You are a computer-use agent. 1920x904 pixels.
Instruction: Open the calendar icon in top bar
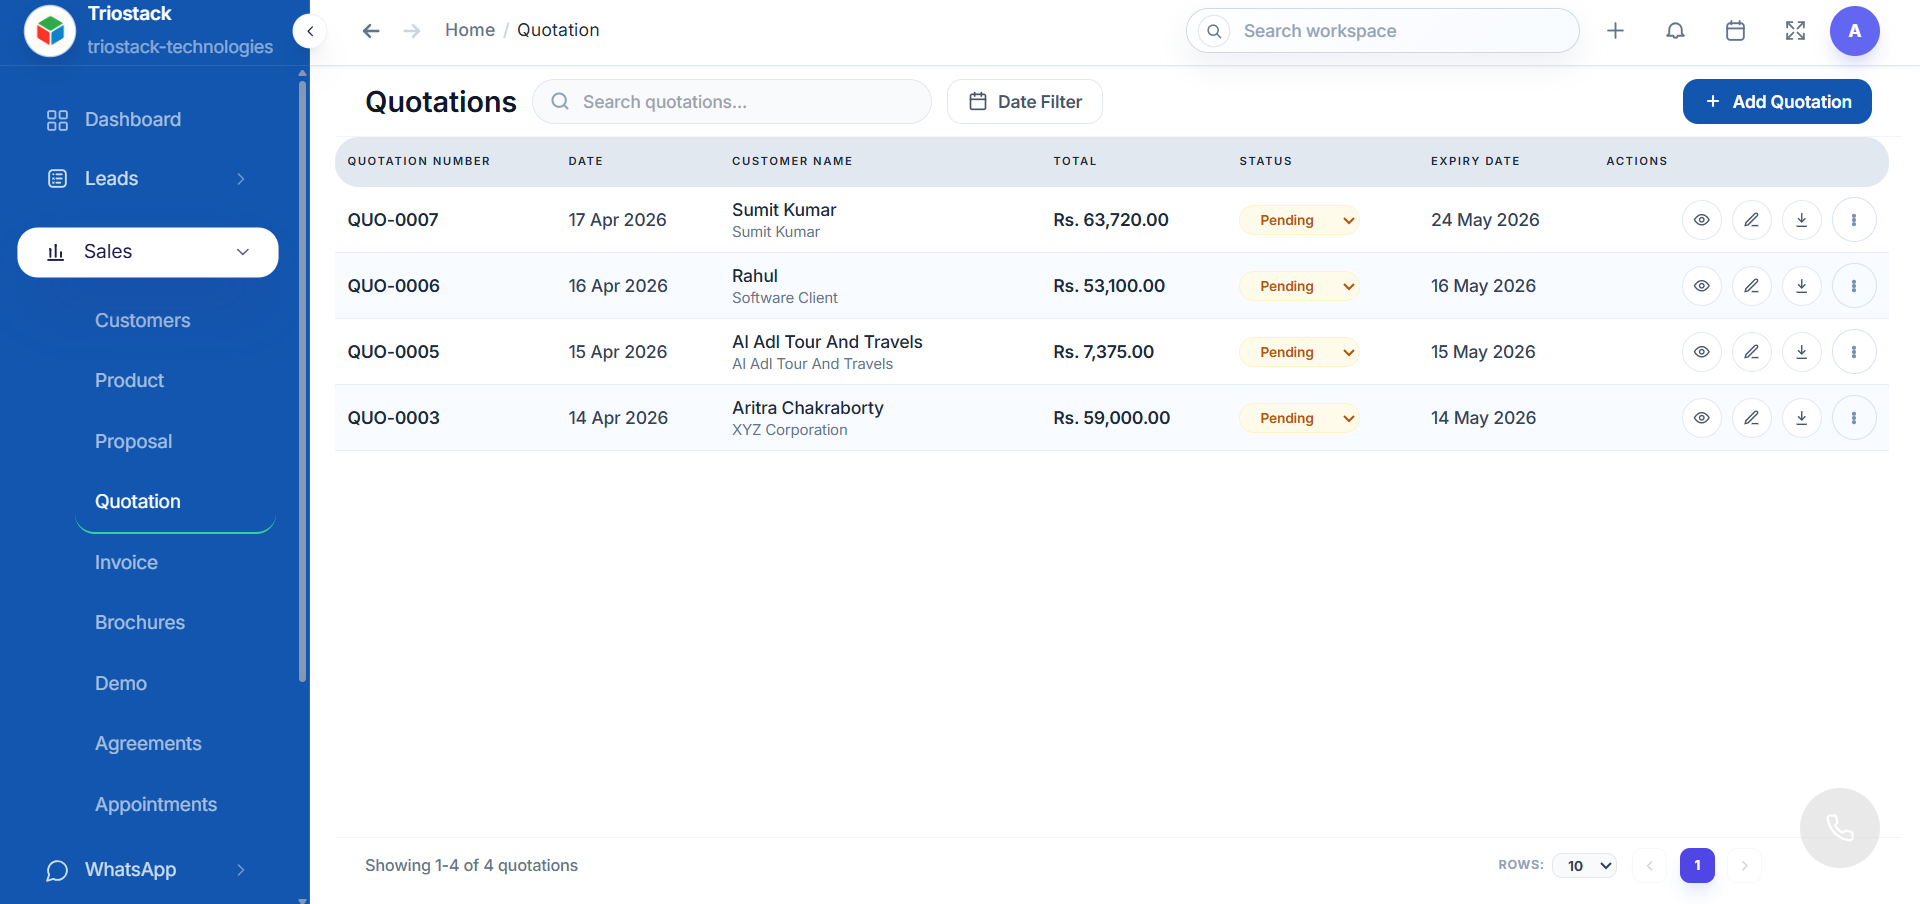[x=1735, y=31]
